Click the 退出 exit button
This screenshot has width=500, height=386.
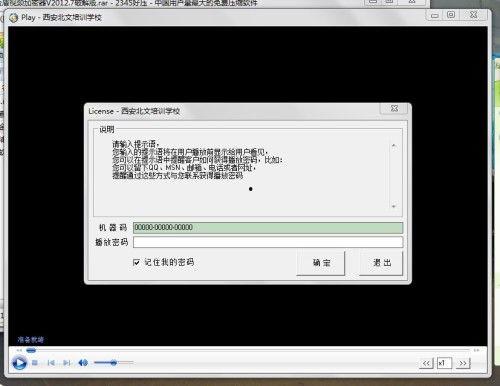coord(381,263)
